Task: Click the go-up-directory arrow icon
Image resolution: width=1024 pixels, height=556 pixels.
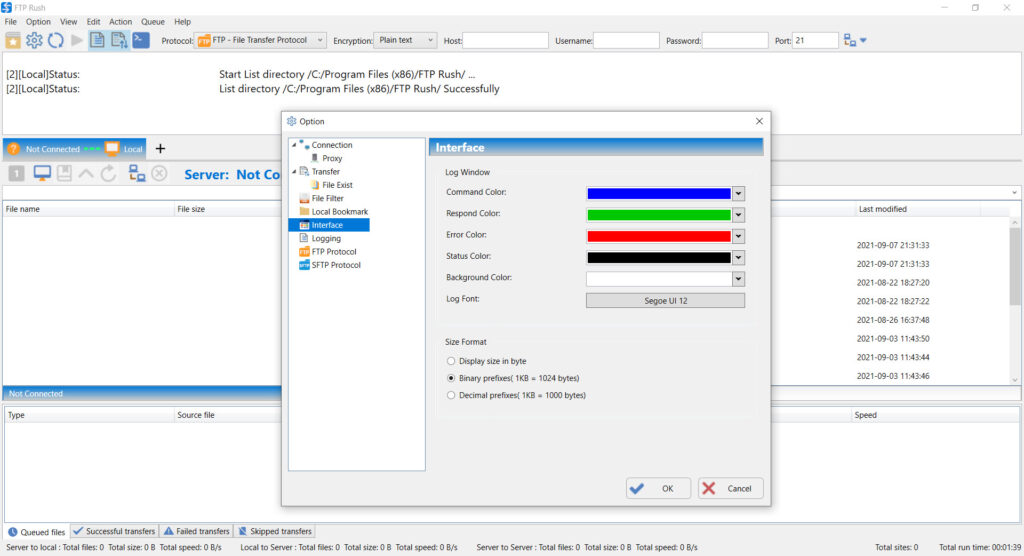Action: [86, 173]
